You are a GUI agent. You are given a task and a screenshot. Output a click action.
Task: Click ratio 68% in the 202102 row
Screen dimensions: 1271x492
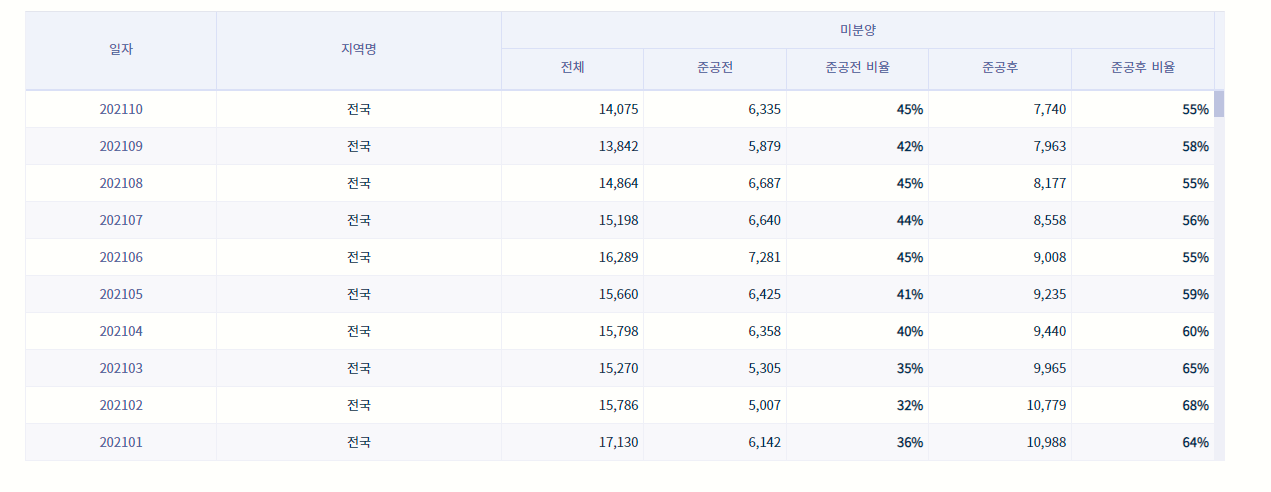(1196, 405)
